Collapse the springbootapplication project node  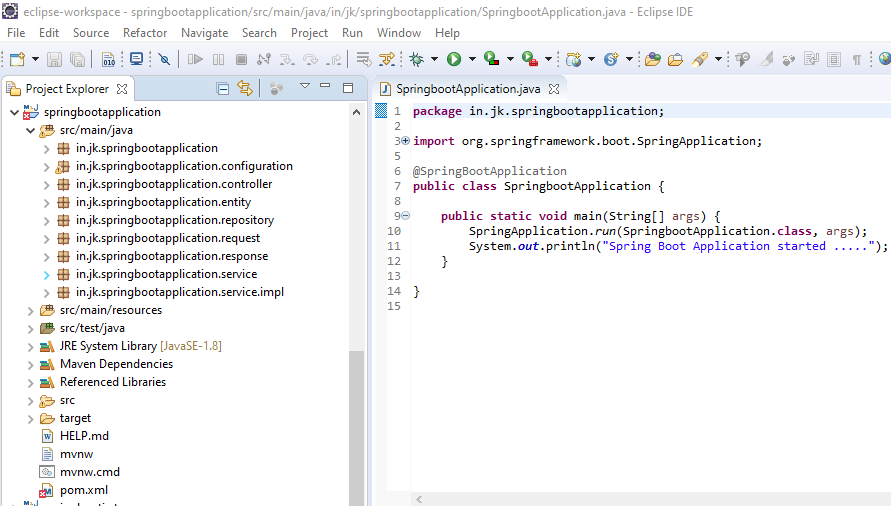point(14,113)
